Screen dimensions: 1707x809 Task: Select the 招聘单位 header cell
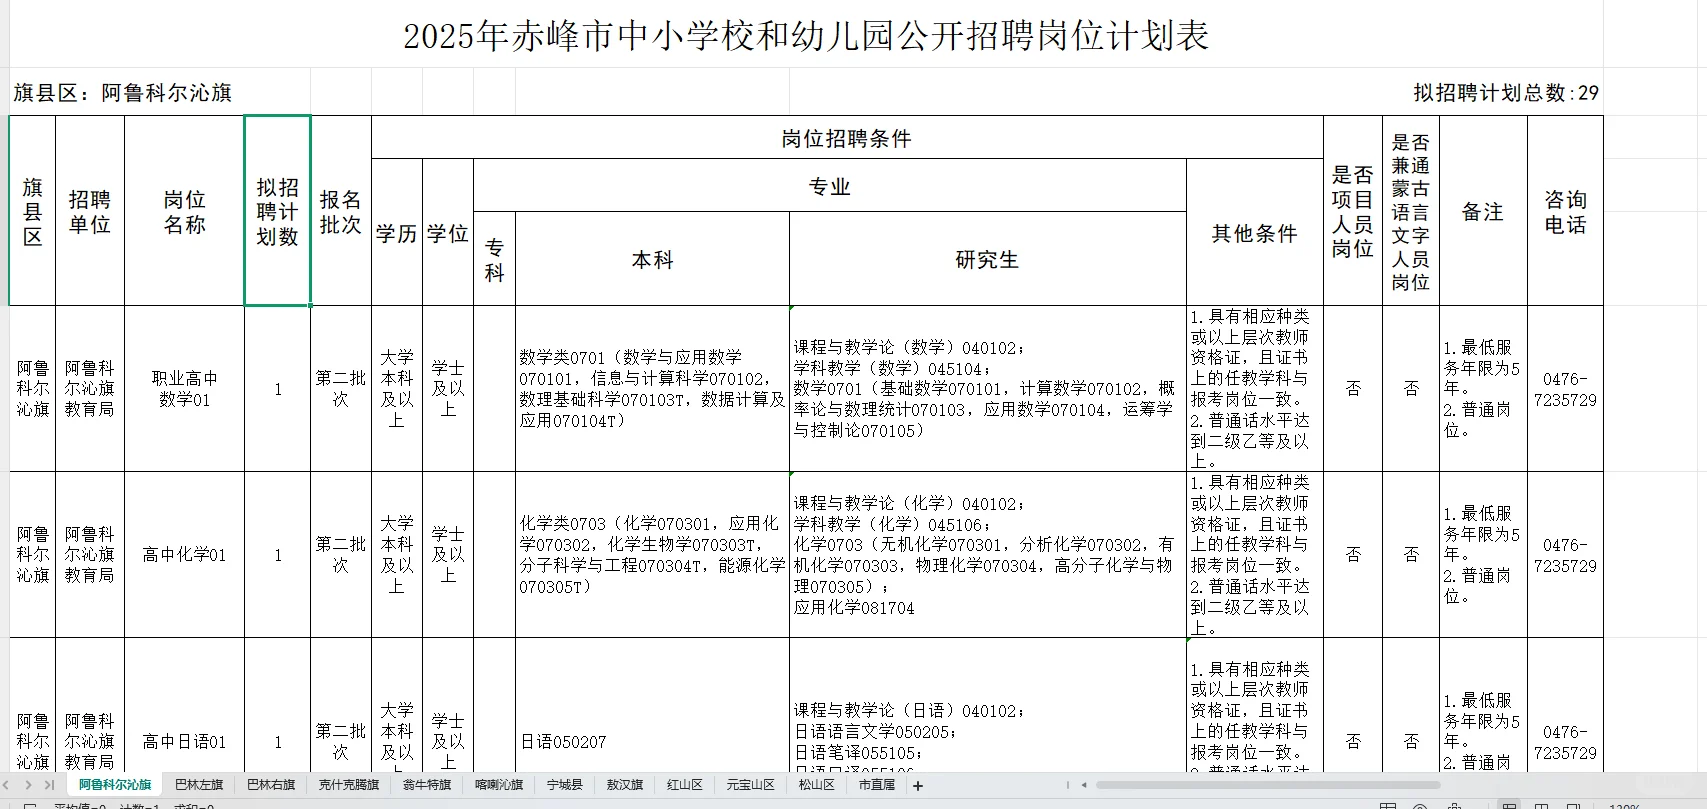90,211
